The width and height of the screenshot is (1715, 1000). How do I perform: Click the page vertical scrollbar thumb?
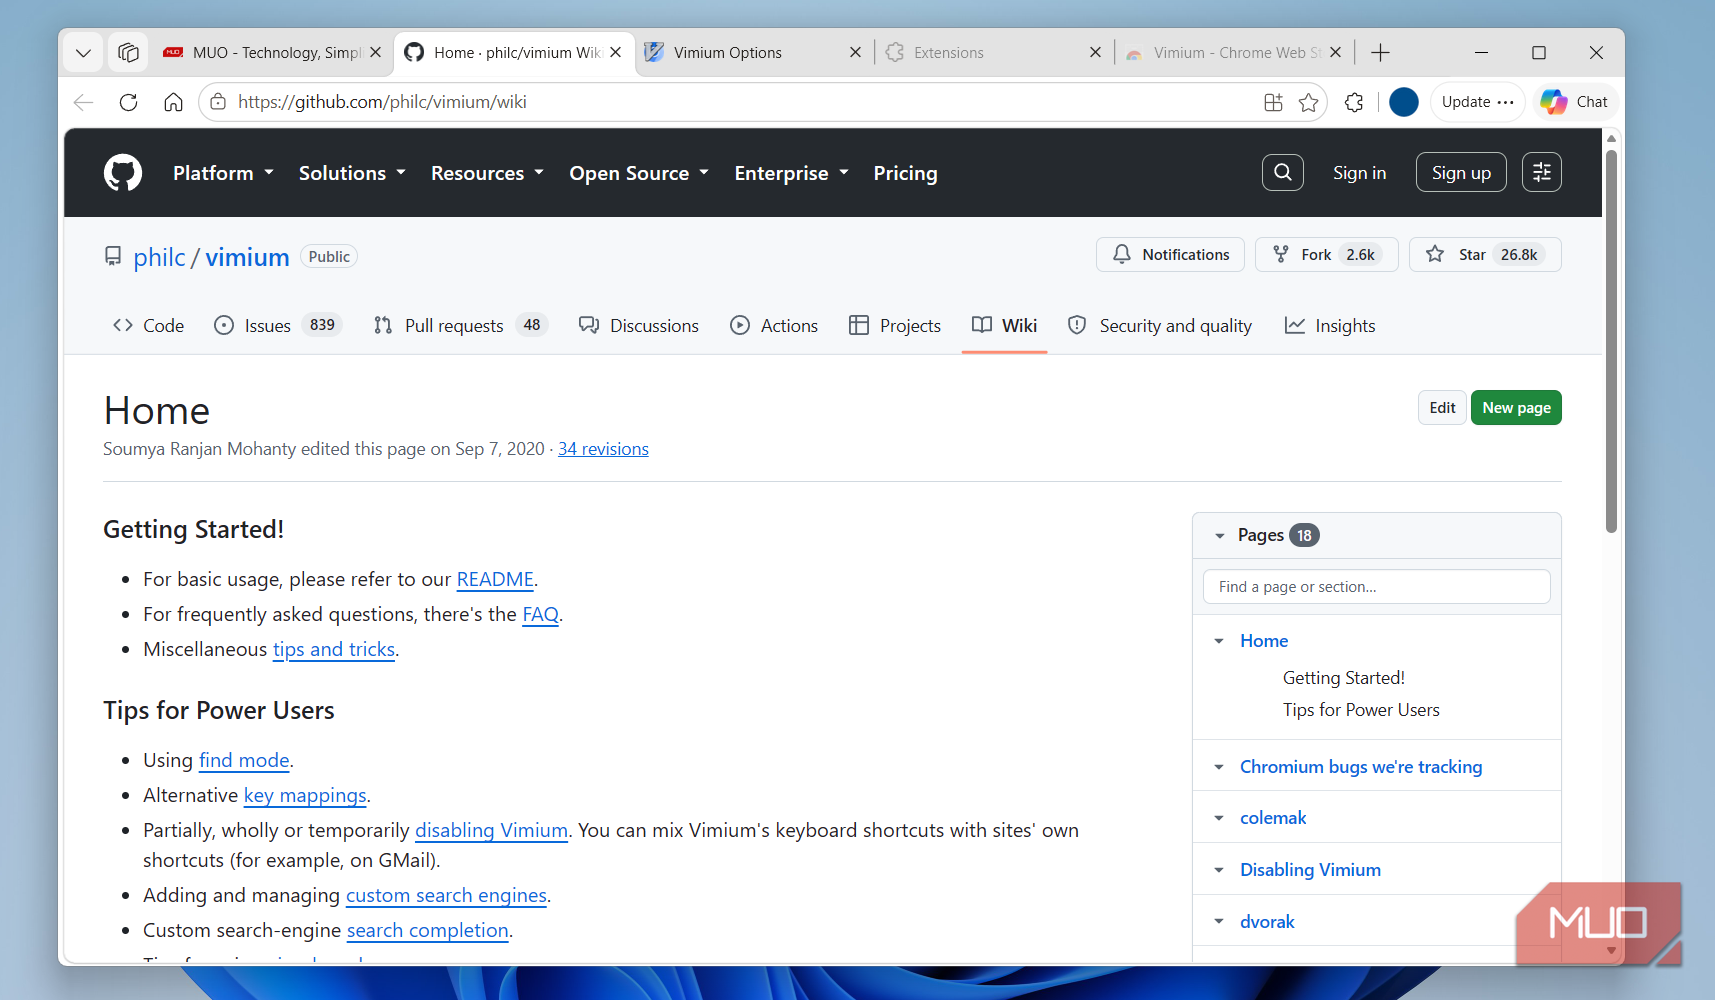coord(1611,340)
